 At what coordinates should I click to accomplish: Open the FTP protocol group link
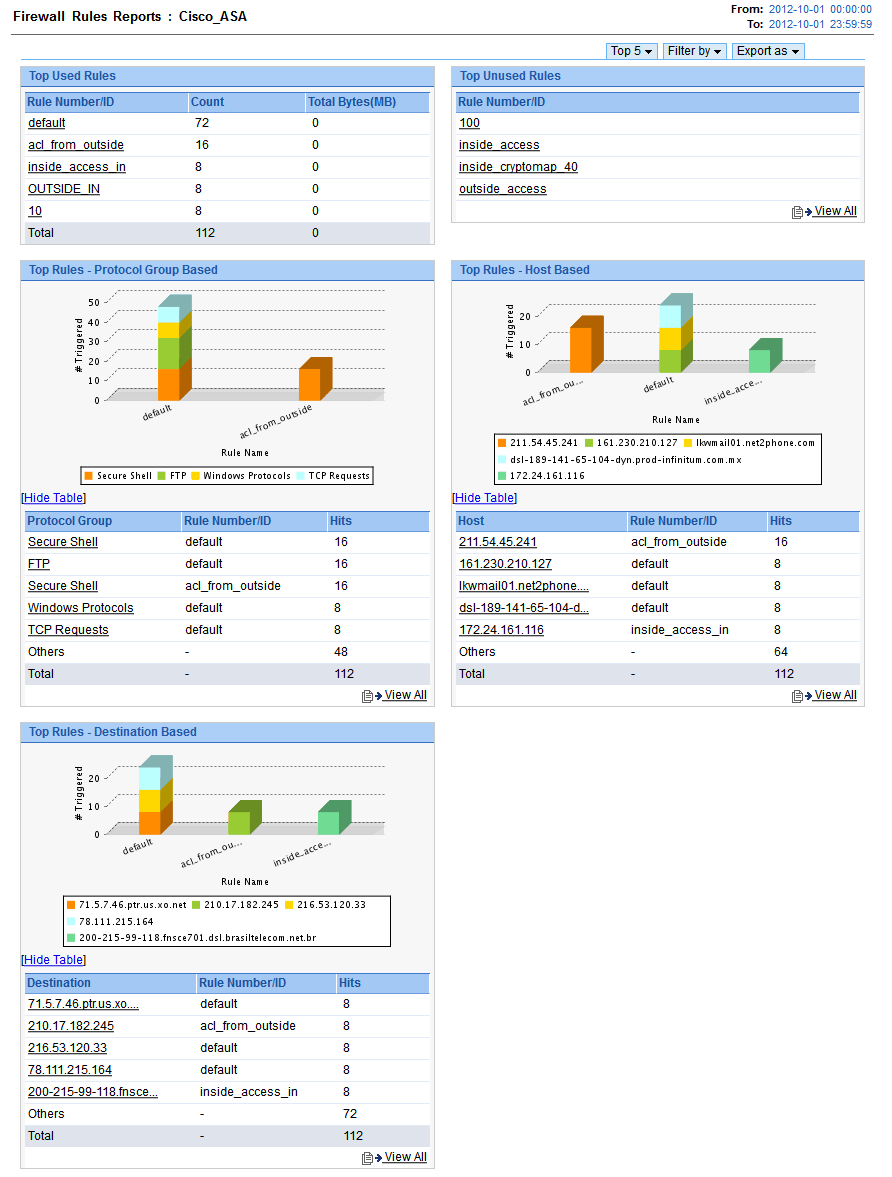(39, 564)
